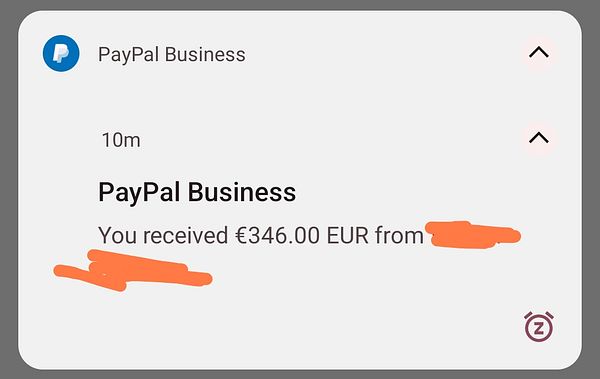Screen dimensions: 600x379
Task: Open the PayPal Business app header label
Action: 172,54
